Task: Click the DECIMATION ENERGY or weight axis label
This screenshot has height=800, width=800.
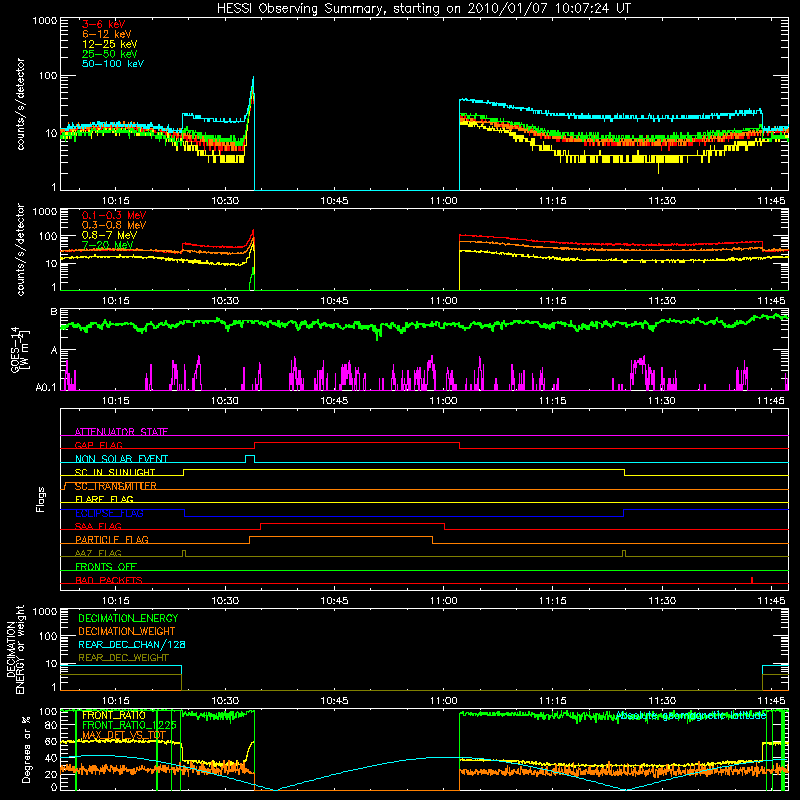Action: coord(15,649)
